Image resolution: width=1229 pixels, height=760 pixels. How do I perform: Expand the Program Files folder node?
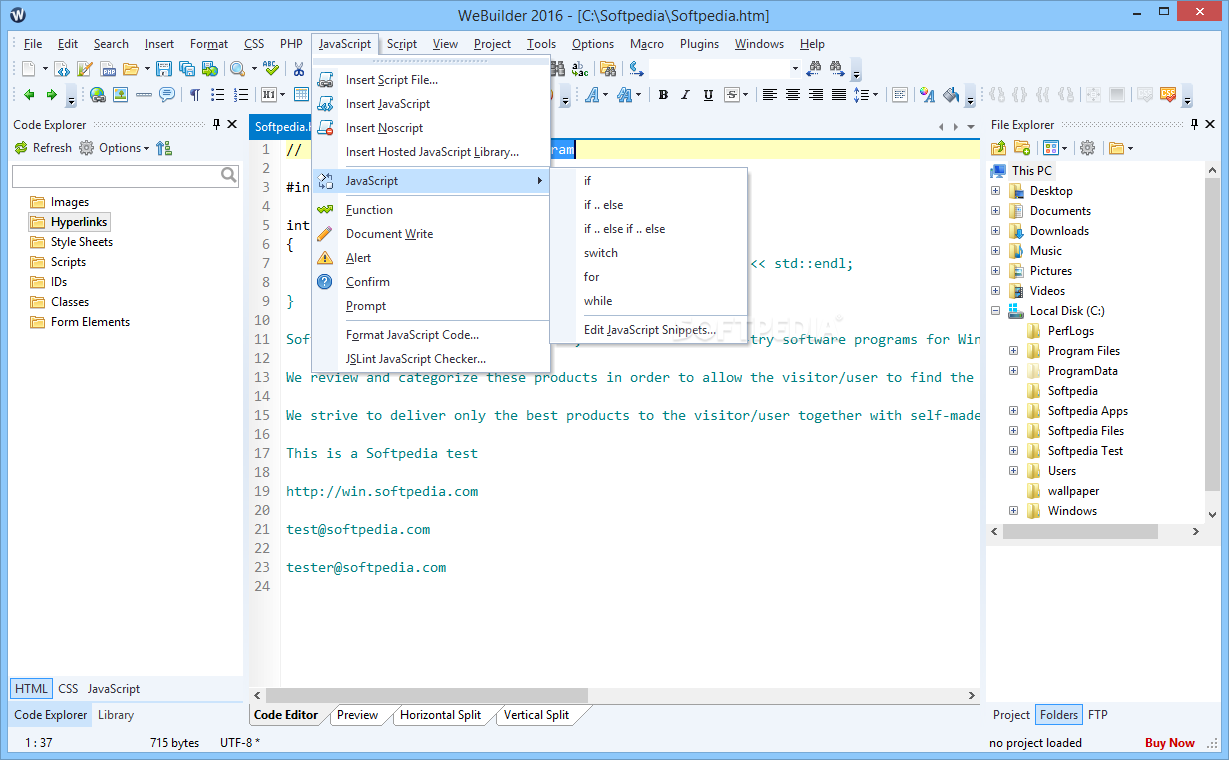tap(1014, 351)
